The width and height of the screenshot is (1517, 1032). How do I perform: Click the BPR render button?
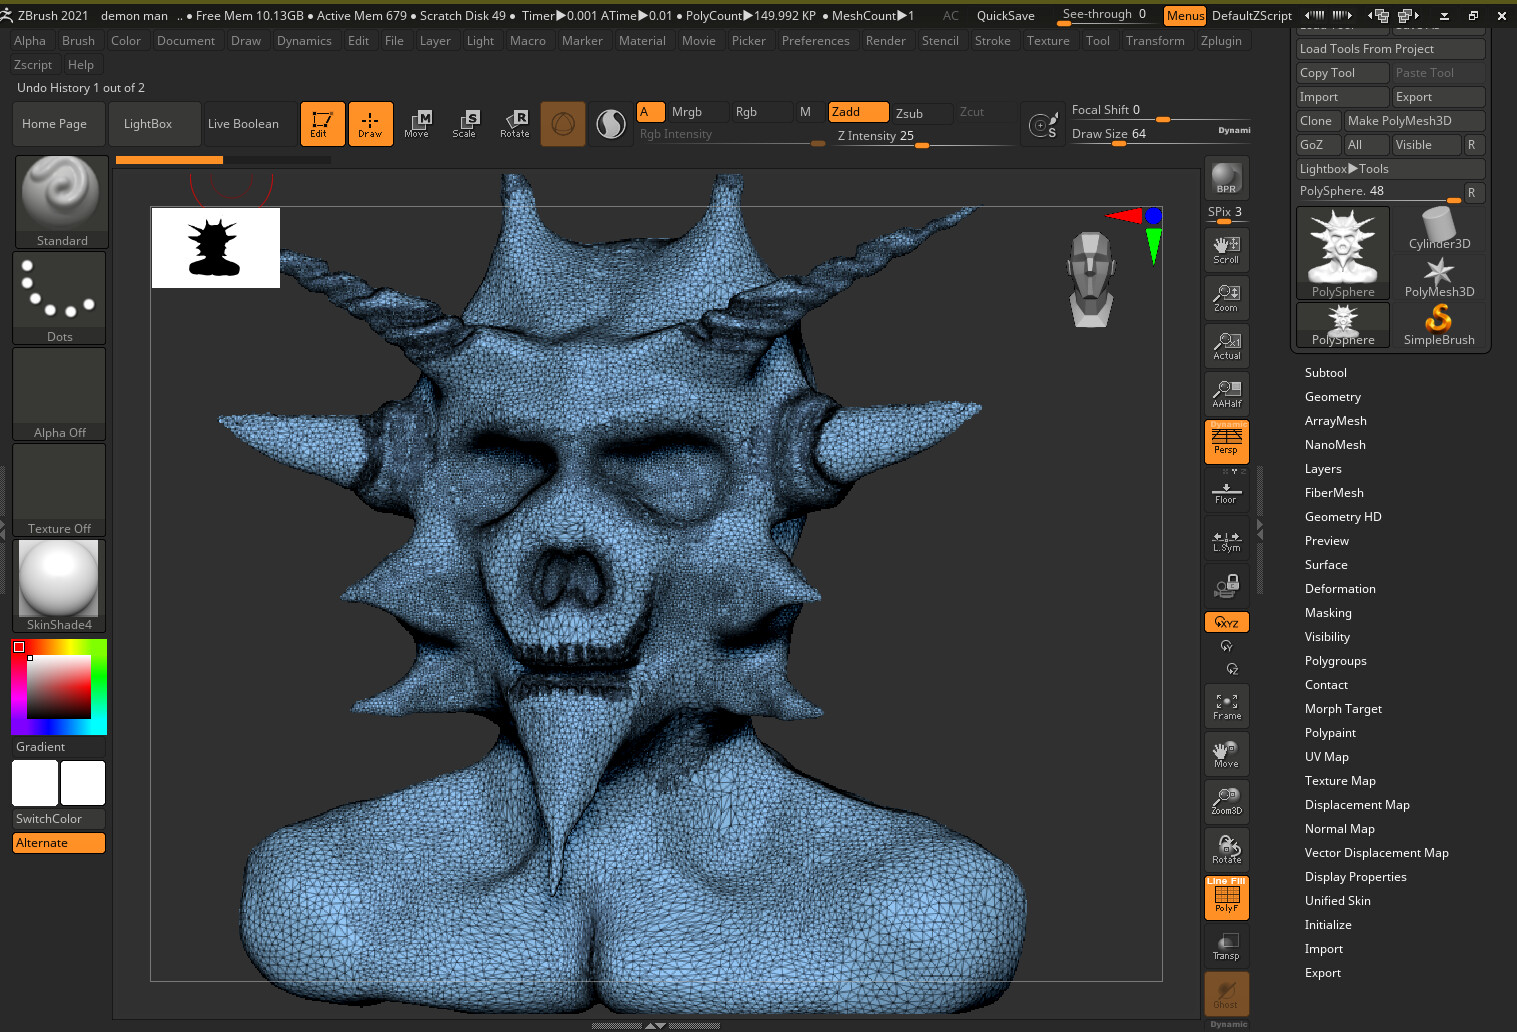tap(1226, 177)
